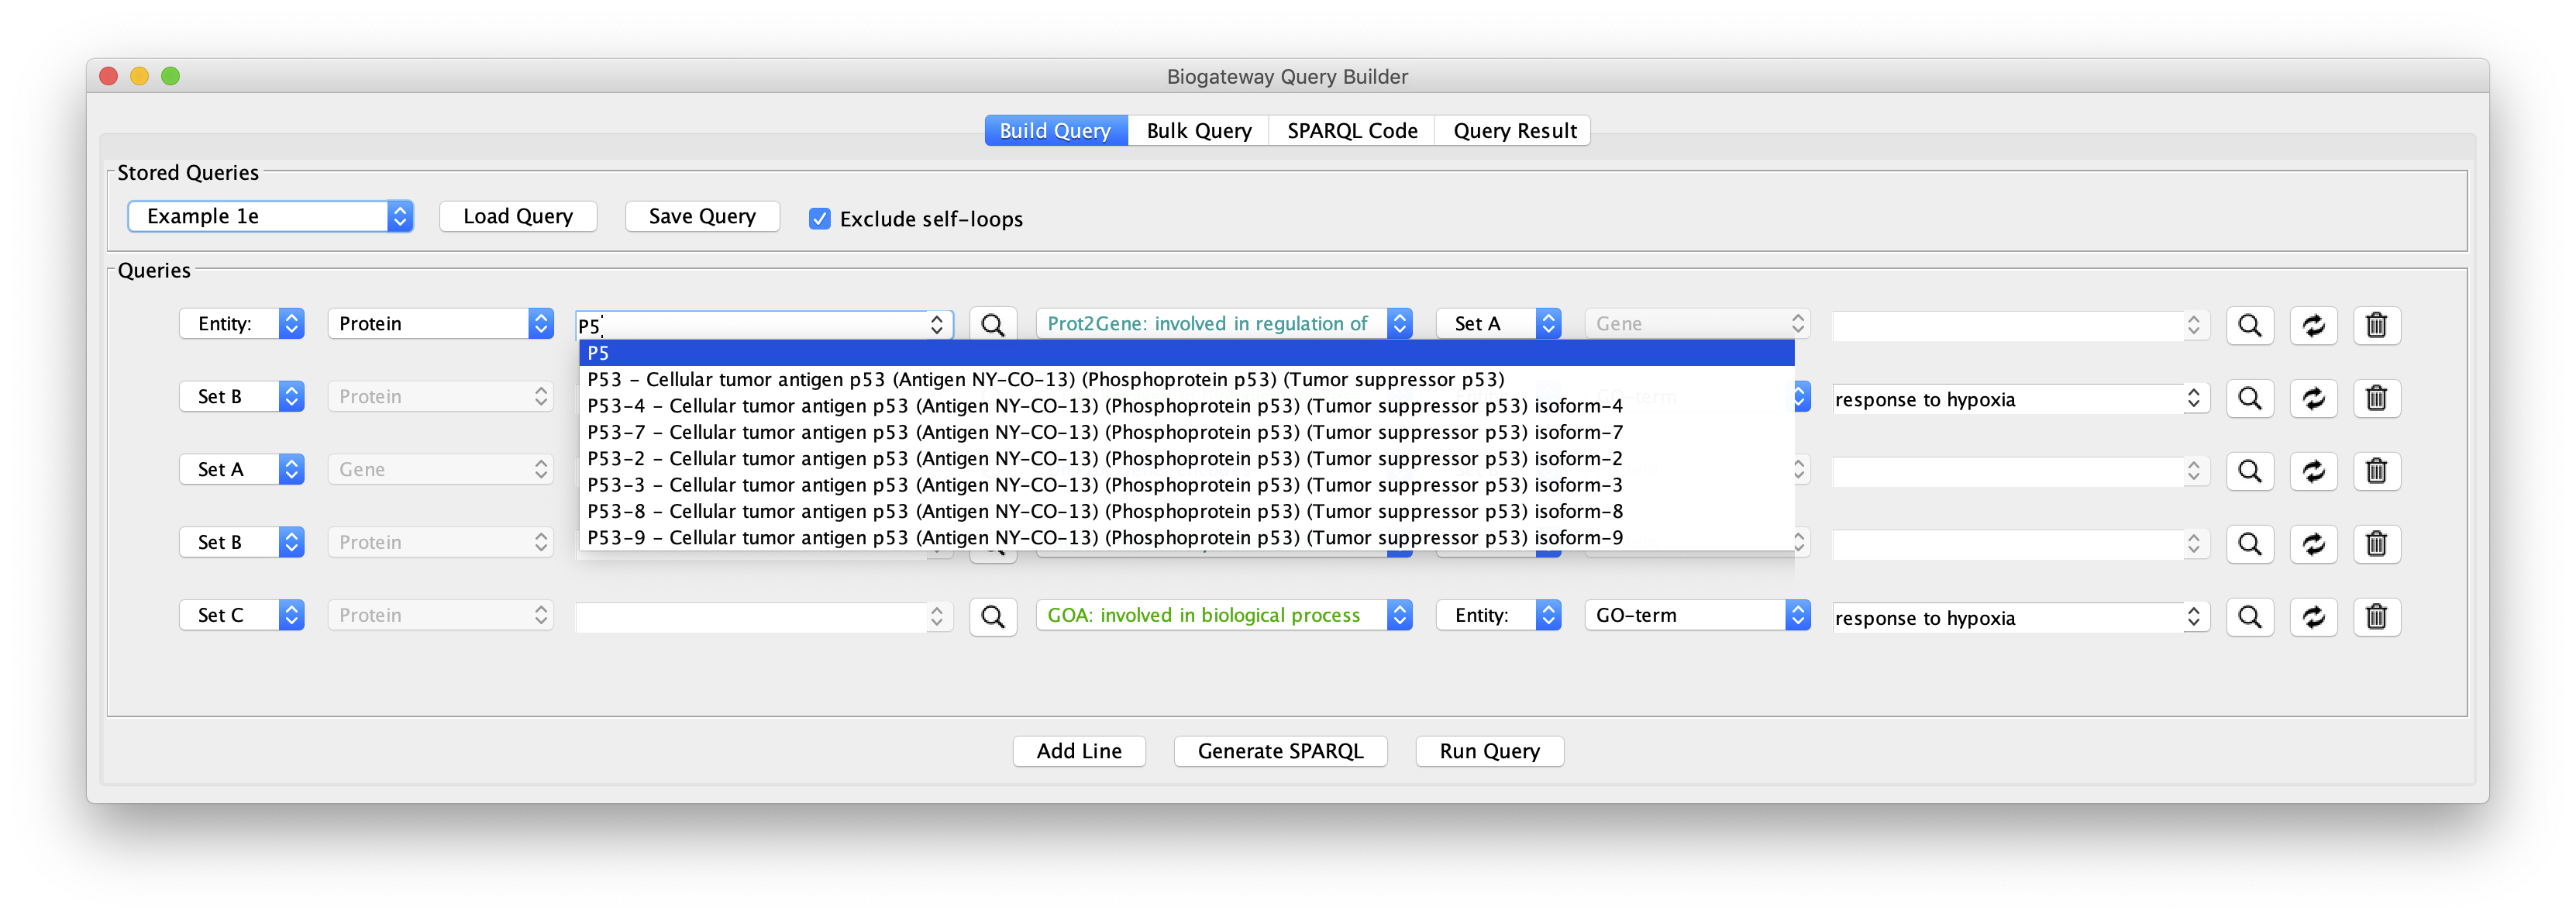This screenshot has height=918, width=2576.
Task: Right search icon in Set A Gene row
Action: pyautogui.click(x=2249, y=471)
